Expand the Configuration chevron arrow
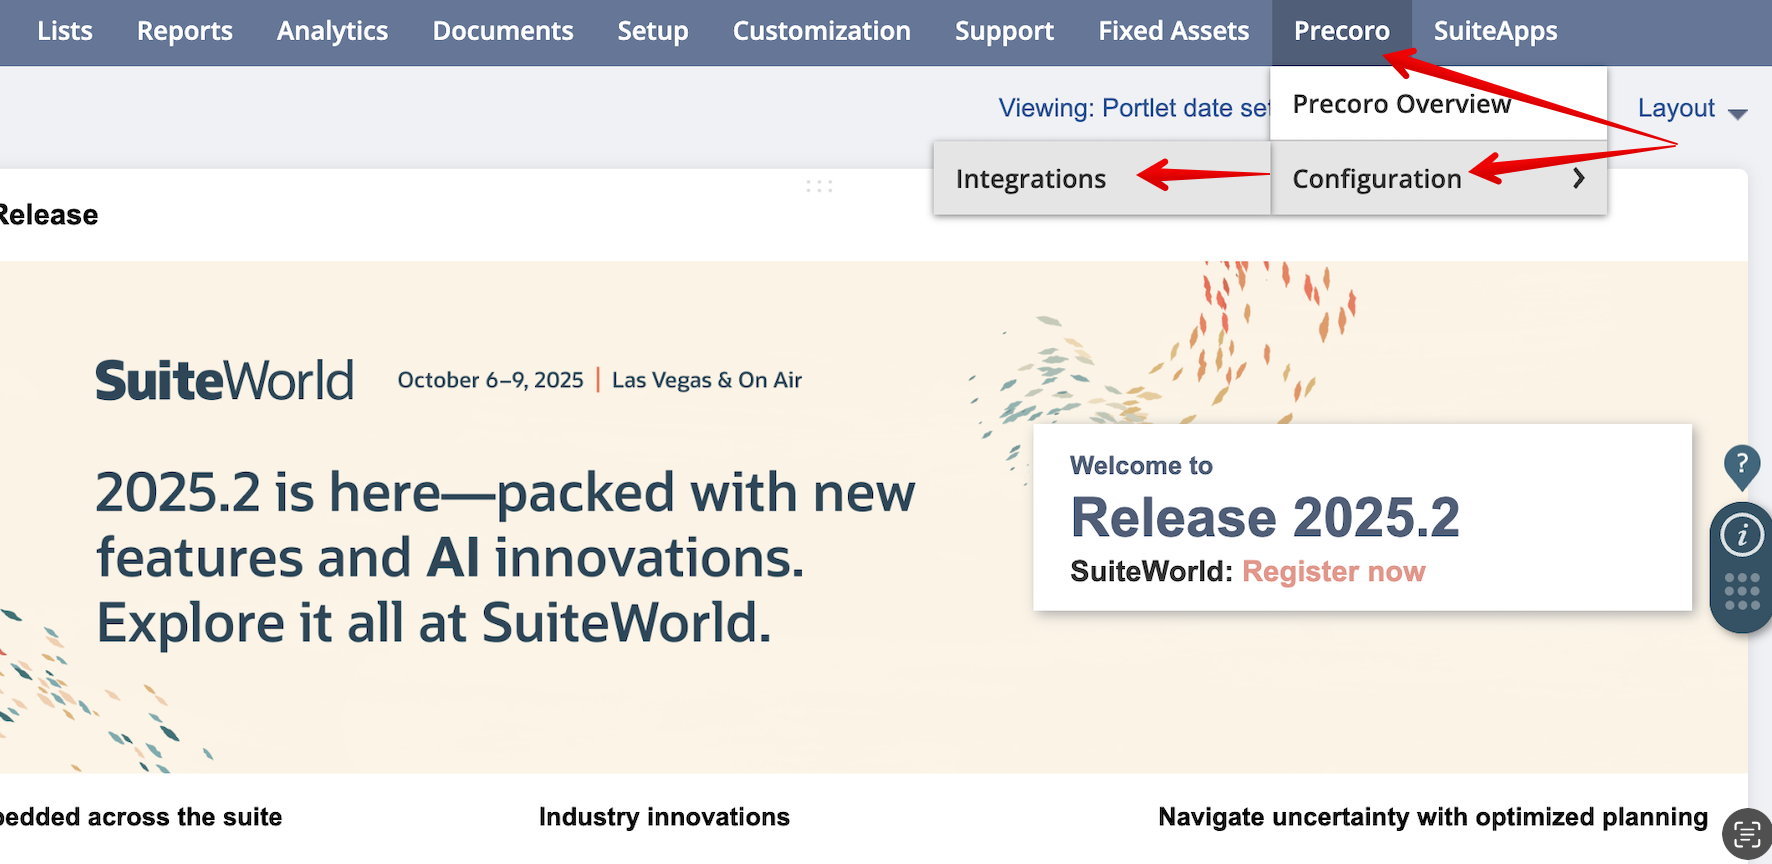1772x864 pixels. pos(1579,178)
